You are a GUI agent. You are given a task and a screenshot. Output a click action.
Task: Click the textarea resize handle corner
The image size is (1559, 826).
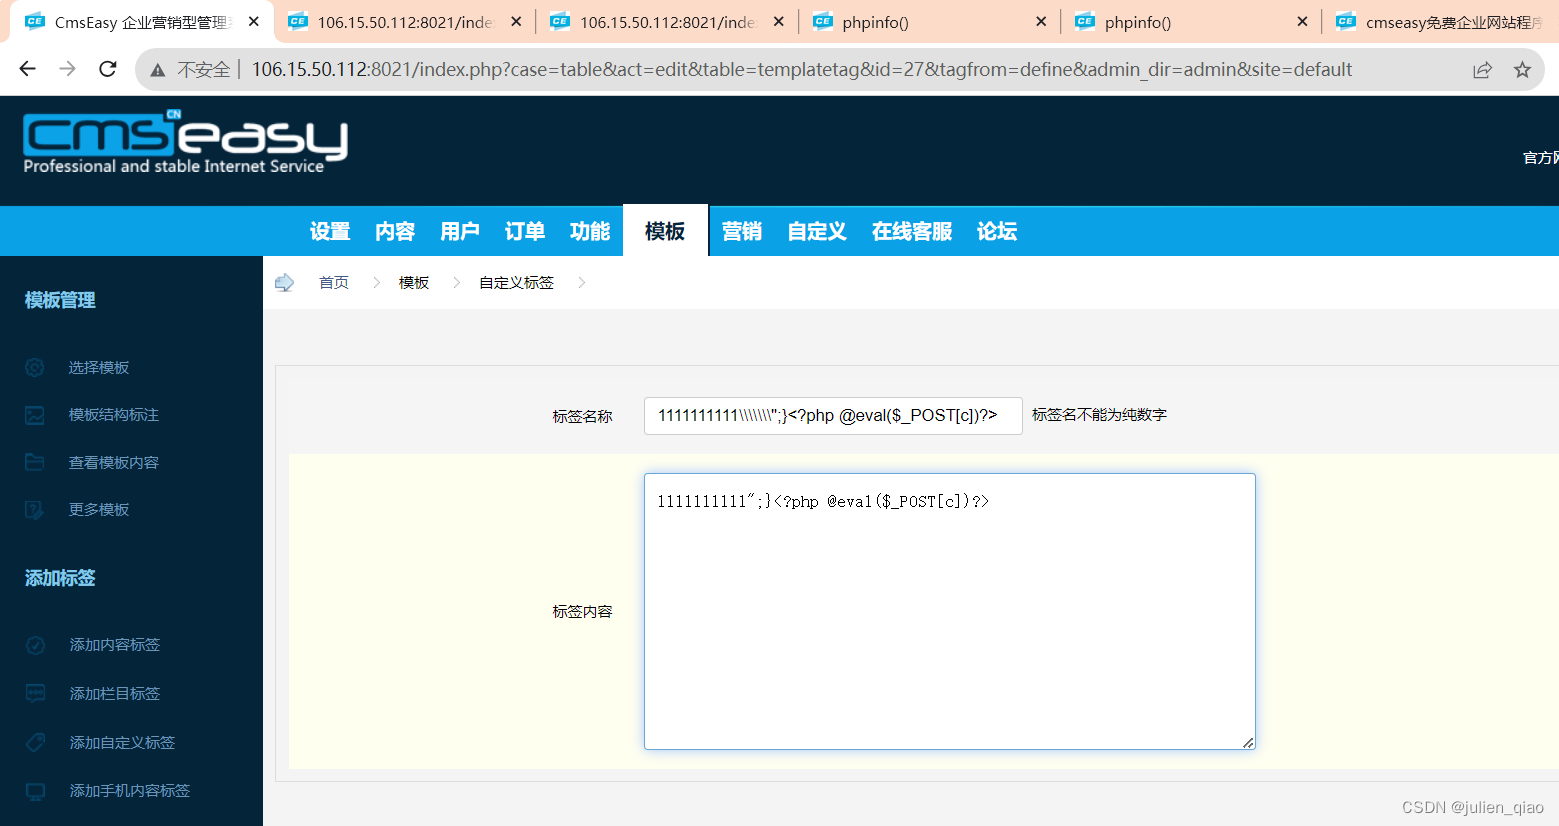(x=1248, y=742)
